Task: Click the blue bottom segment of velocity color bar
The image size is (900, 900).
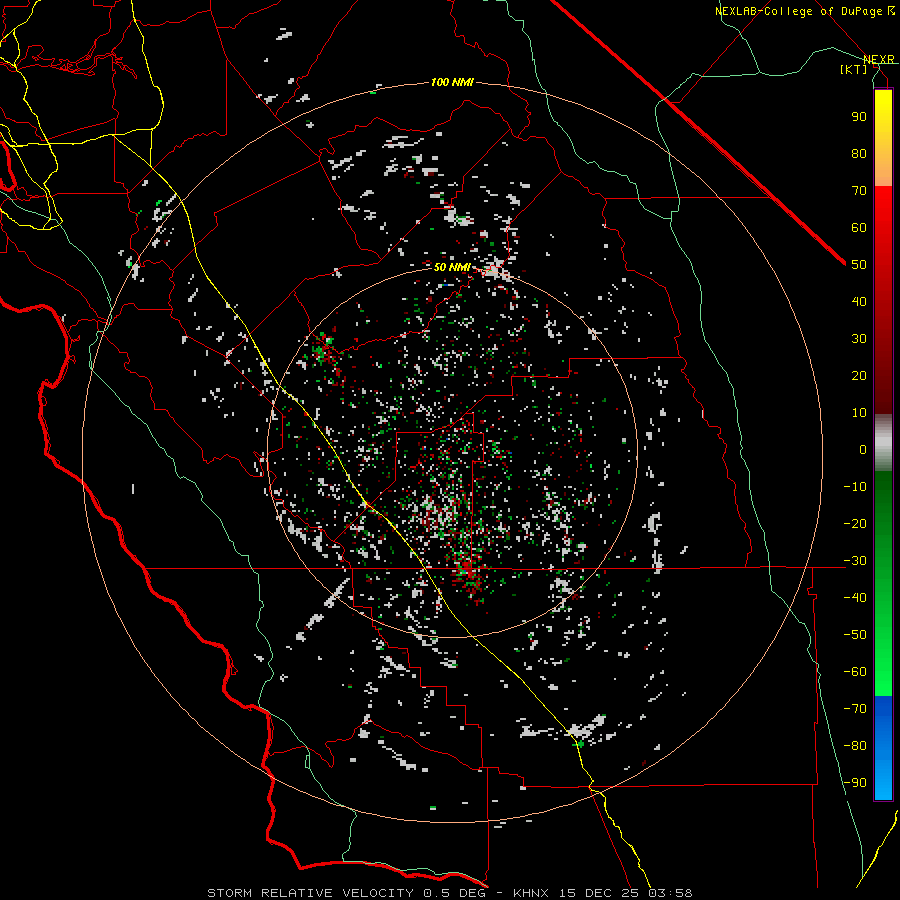Action: [883, 748]
